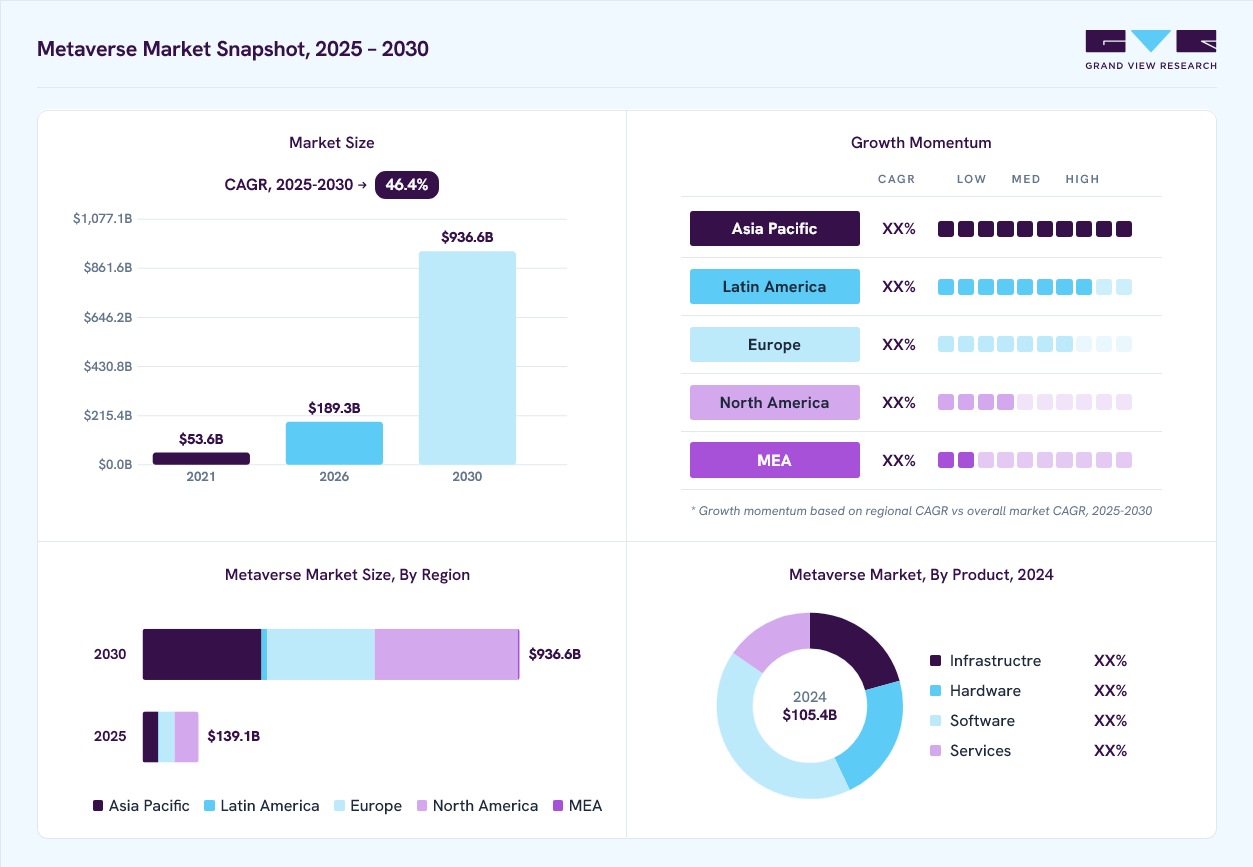Click the Software legend swatch

[935, 721]
